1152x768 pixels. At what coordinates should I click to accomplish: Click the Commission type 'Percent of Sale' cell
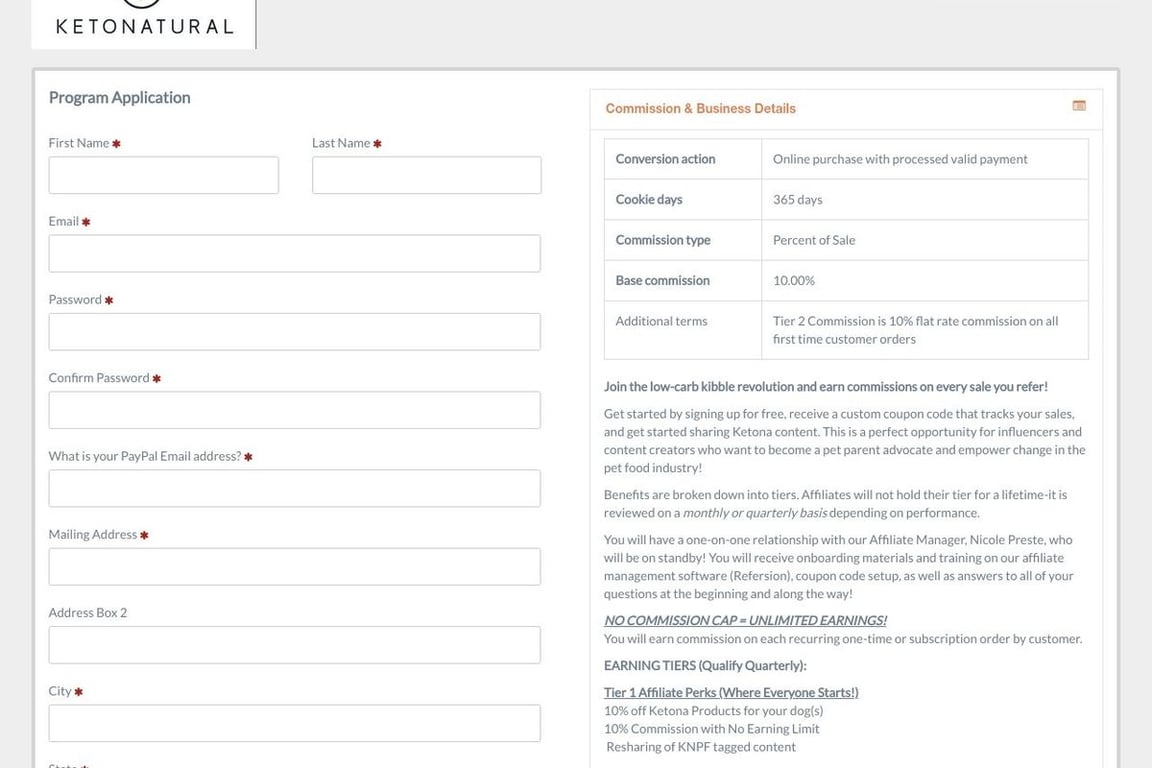click(x=814, y=240)
